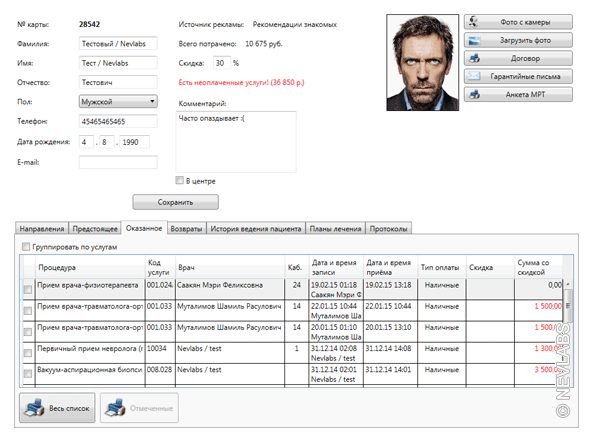Click the printer icon on Весь список
Viewport: 593px width, 442px height.
[x=34, y=408]
